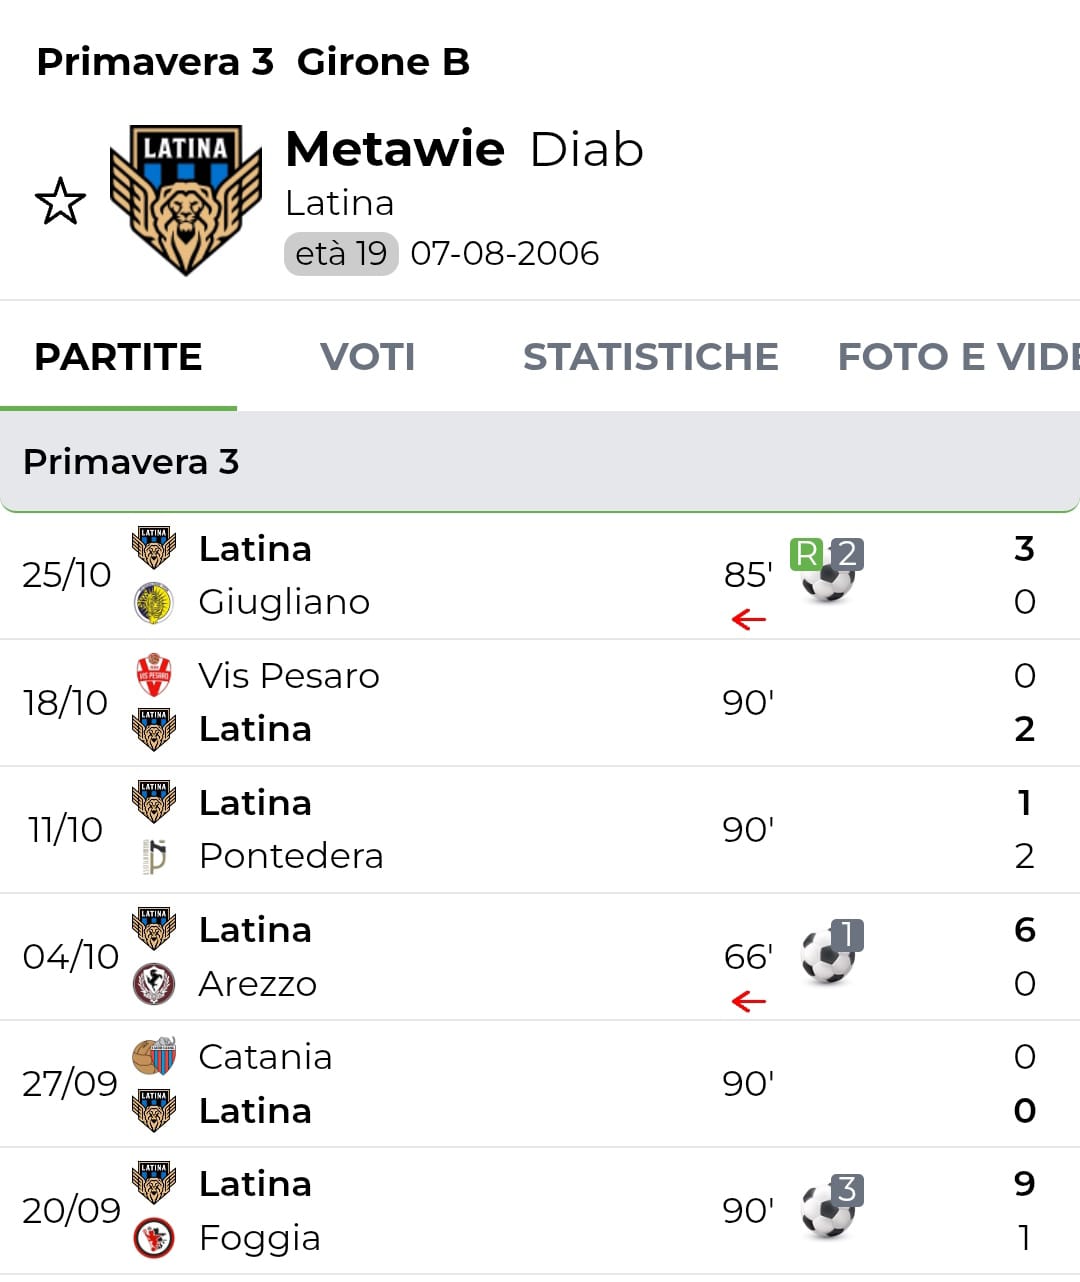This screenshot has width=1080, height=1282.
Task: Open the Catania team name link
Action: tap(265, 1057)
